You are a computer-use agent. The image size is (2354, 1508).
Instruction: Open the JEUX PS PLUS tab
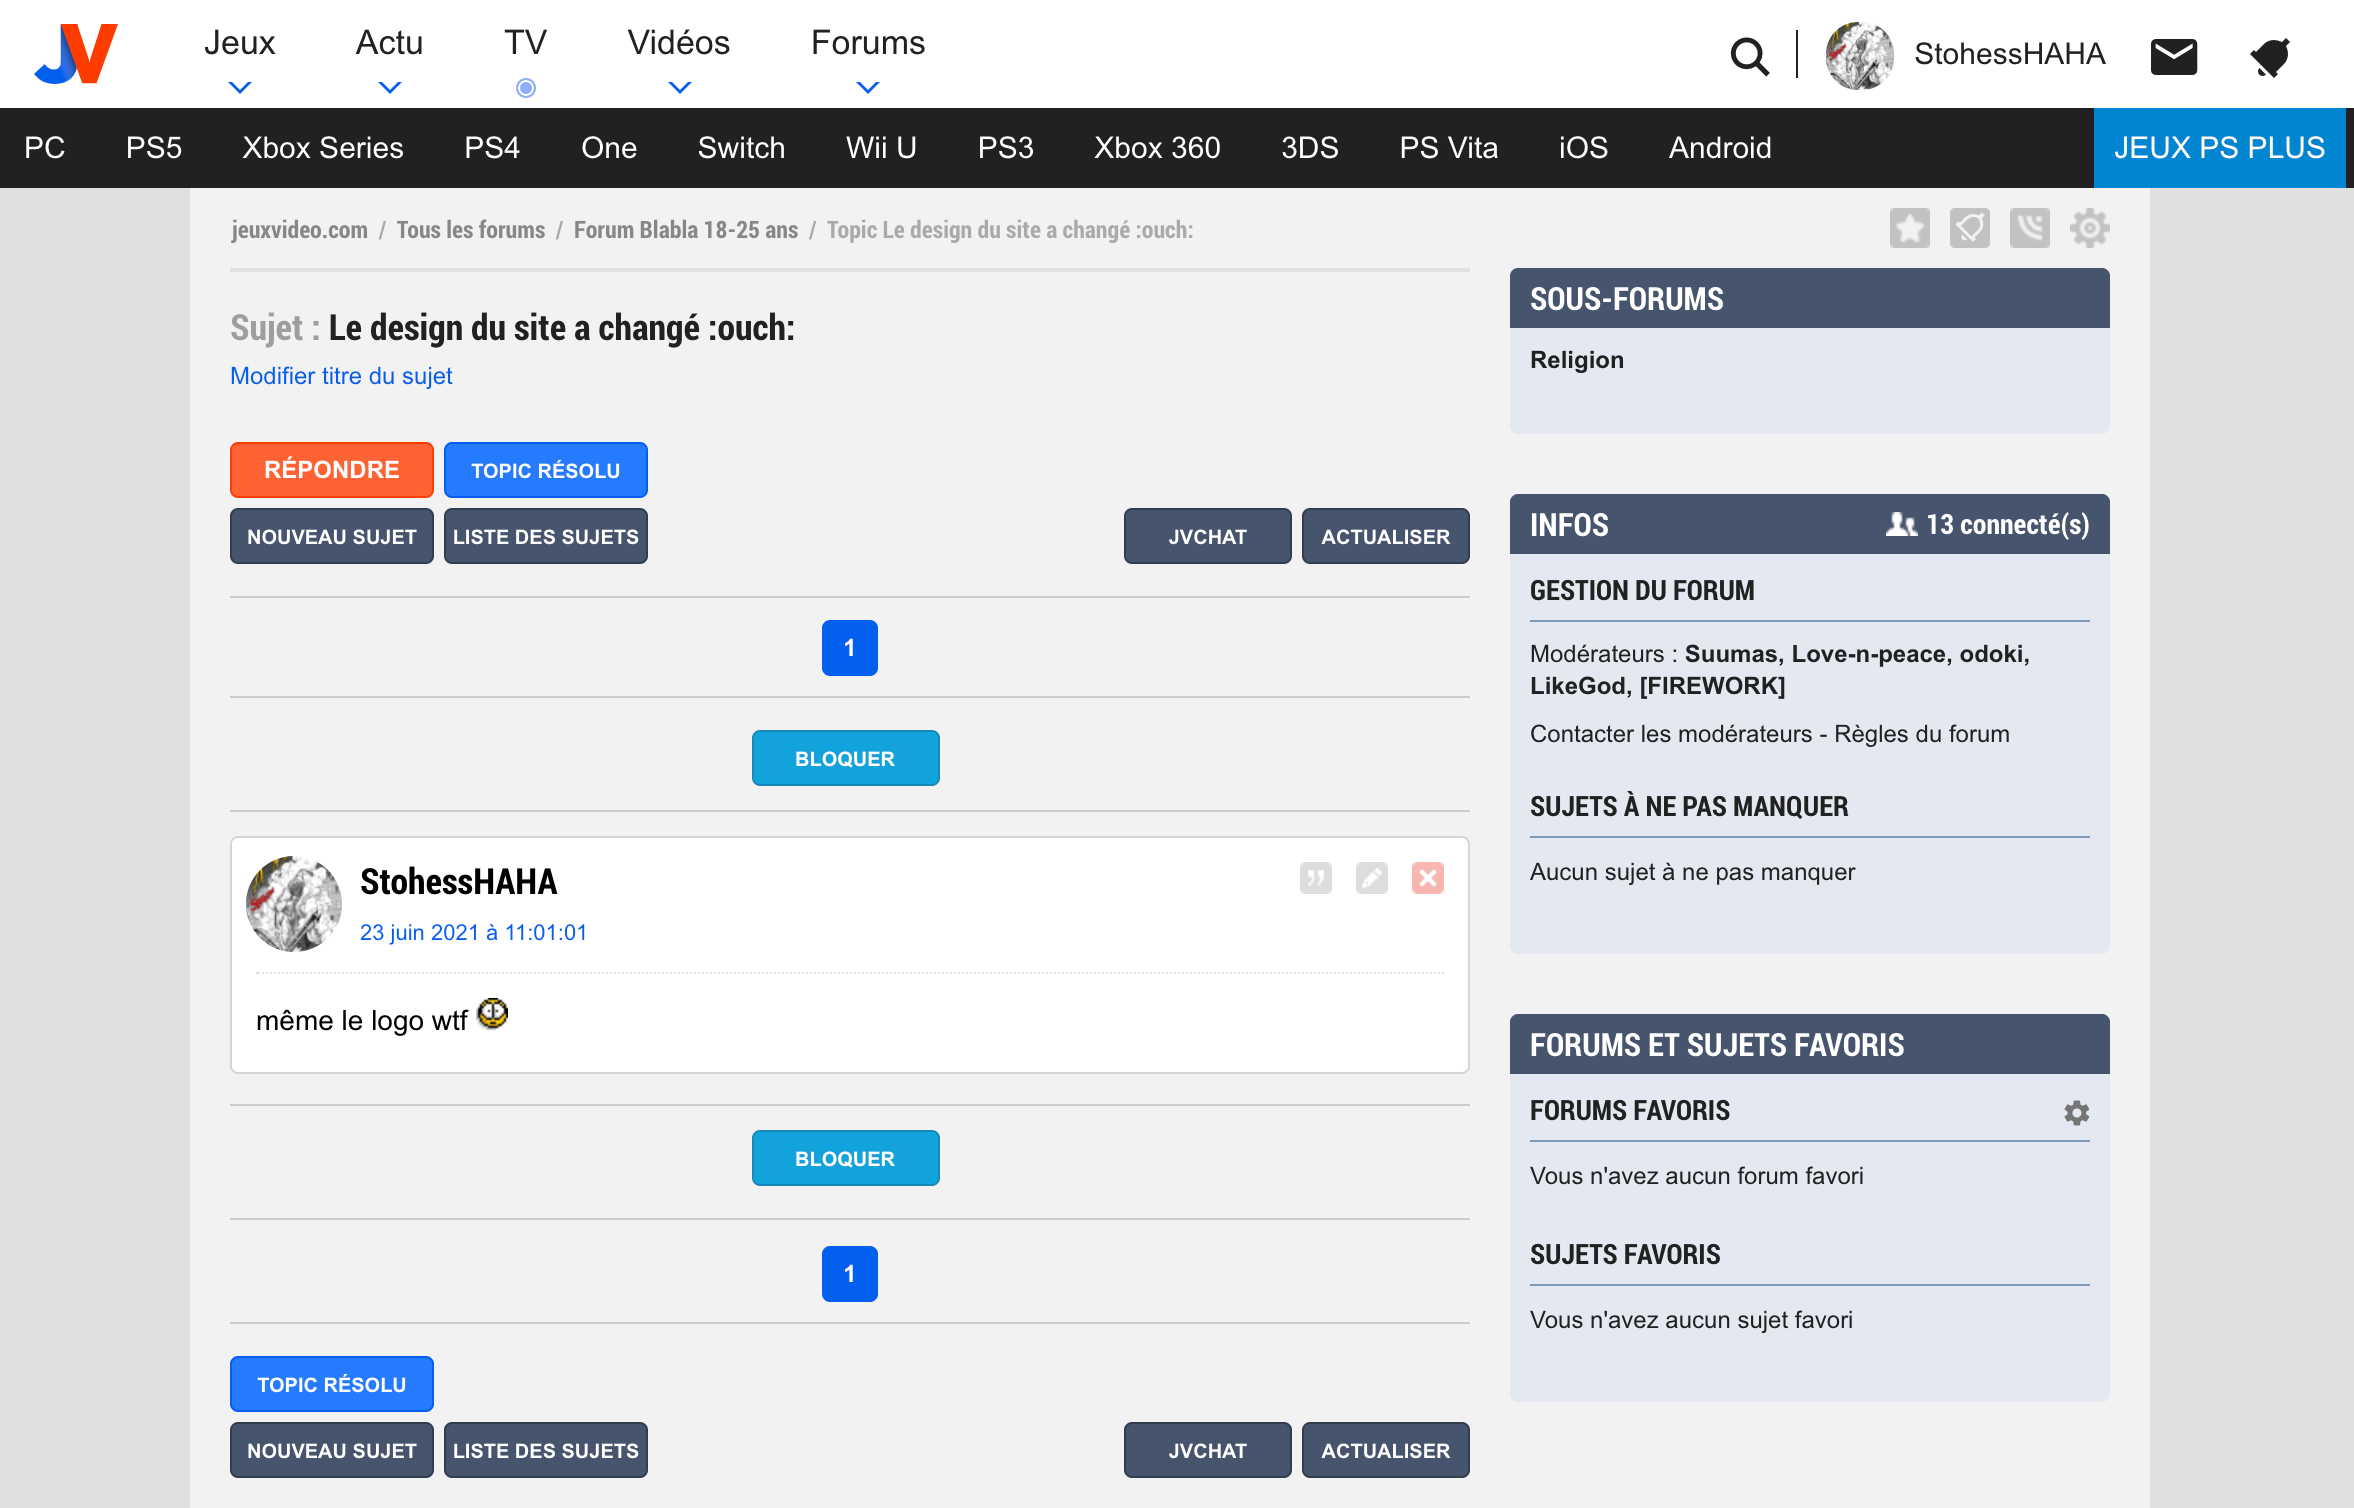coord(2218,148)
